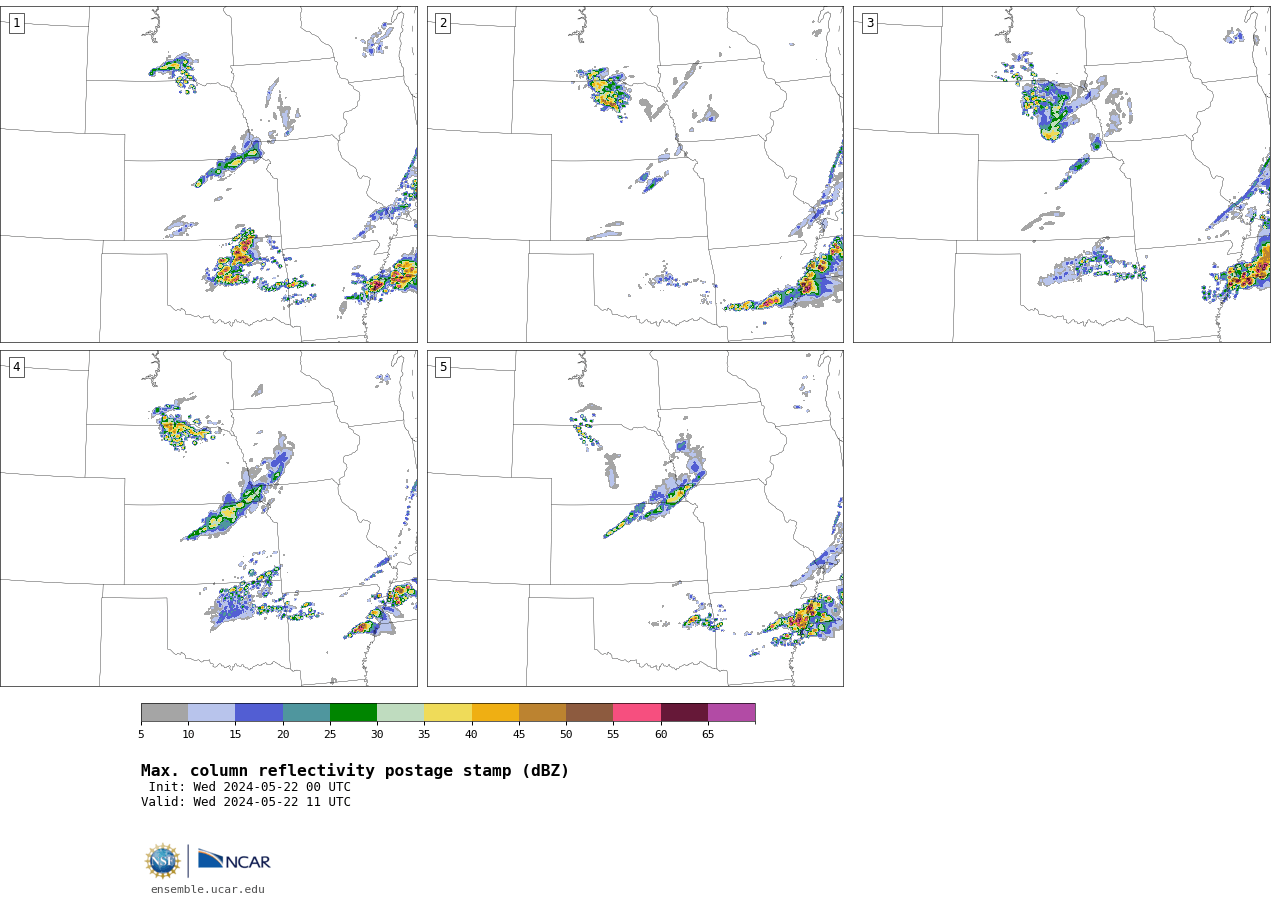This screenshot has height=901, width=1280.
Task: Click the panel number 3 label
Action: [x=869, y=23]
